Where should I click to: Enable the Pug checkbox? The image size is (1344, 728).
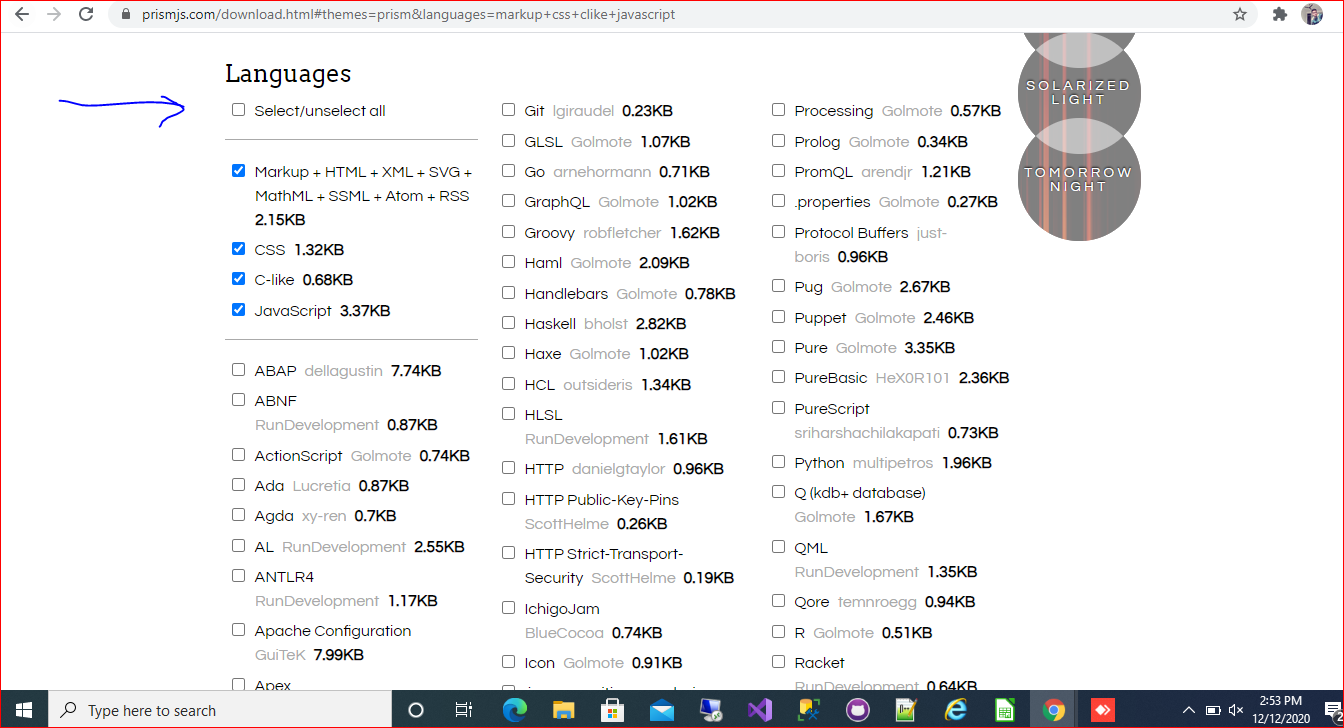pyautogui.click(x=778, y=286)
